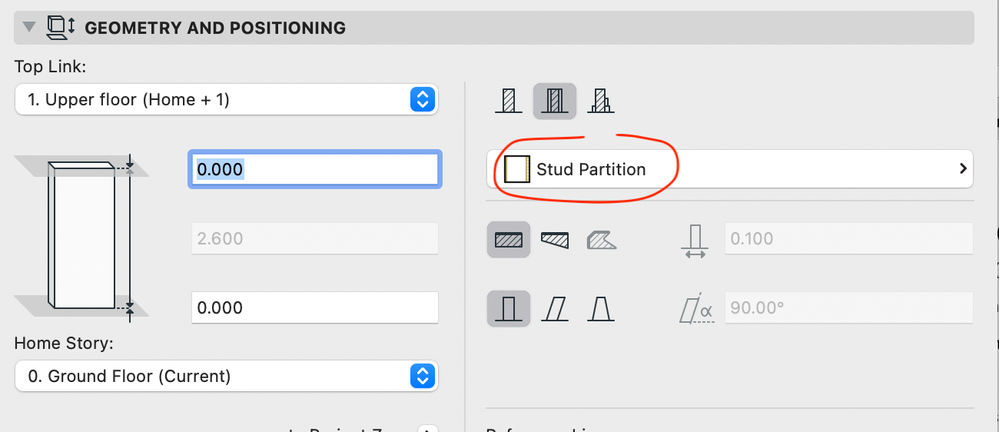Select the slanted wall complexity icon
This screenshot has height=432, width=999.
point(554,308)
